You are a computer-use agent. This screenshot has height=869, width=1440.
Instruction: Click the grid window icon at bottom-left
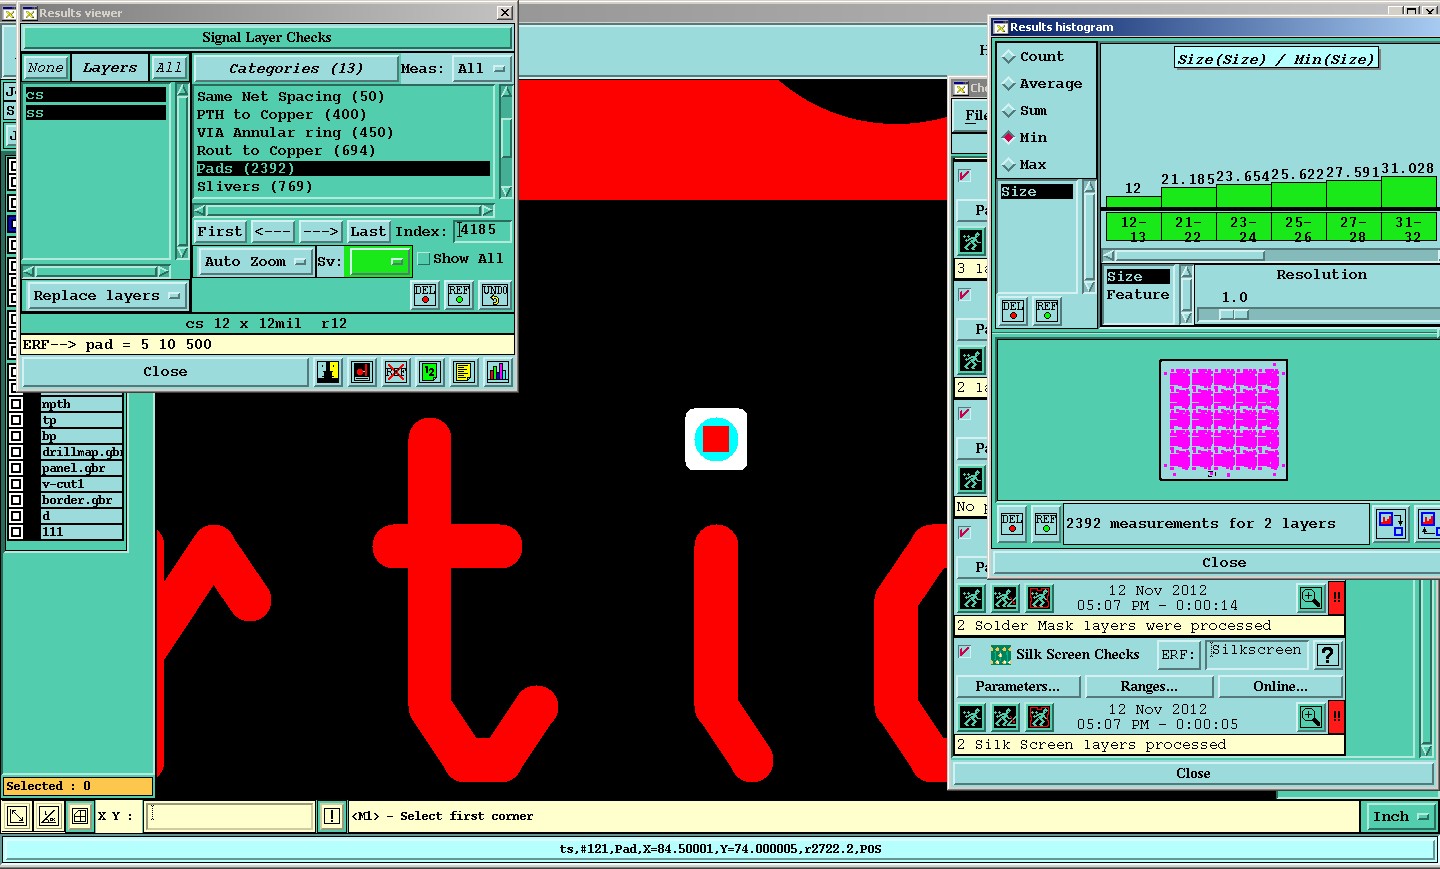(x=80, y=816)
